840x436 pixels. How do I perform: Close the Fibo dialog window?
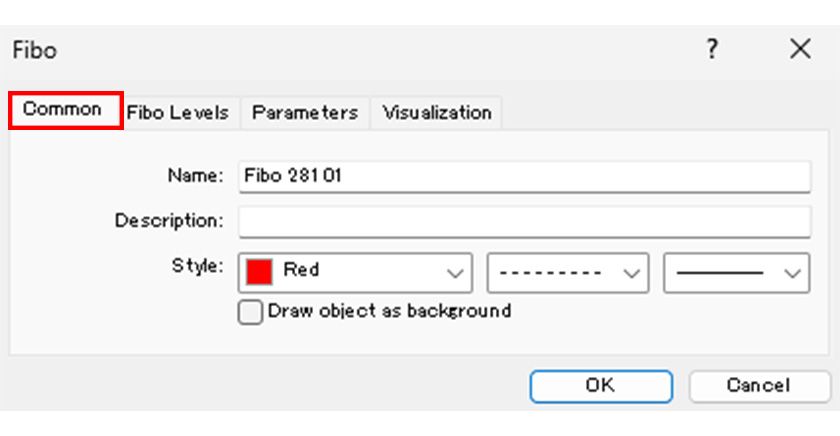pyautogui.click(x=800, y=49)
